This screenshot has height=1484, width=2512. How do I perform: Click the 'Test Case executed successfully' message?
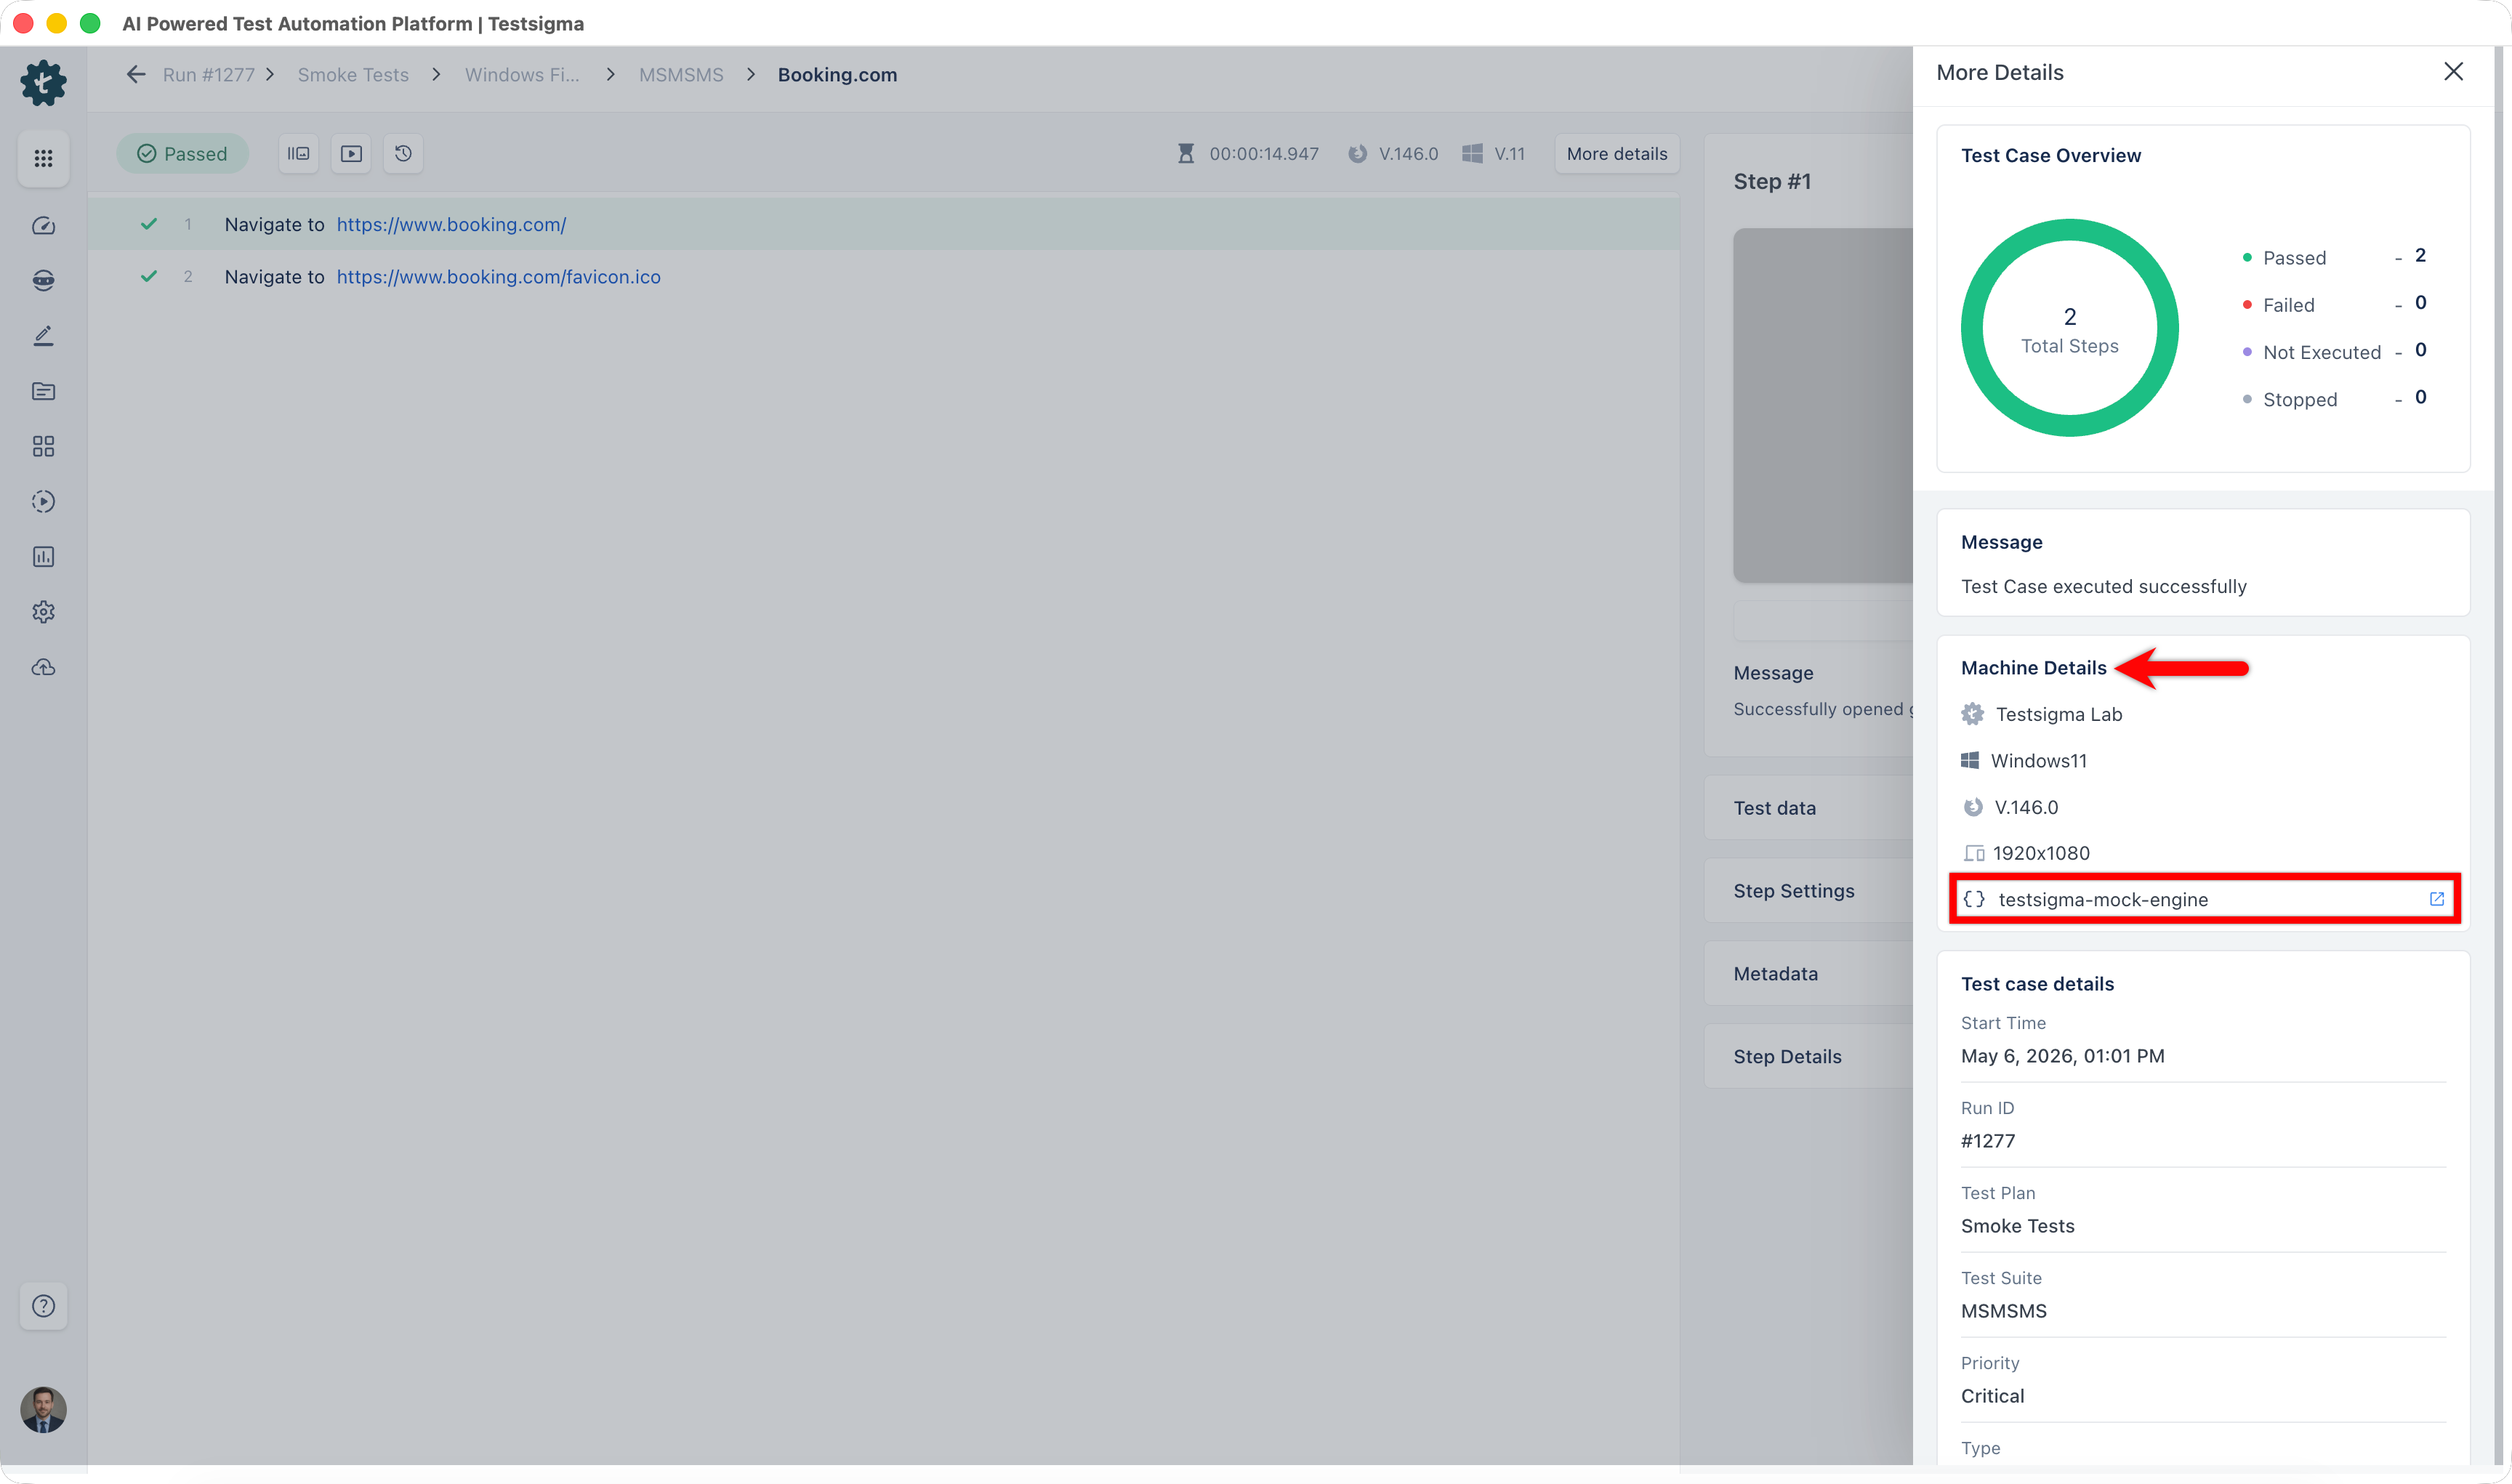[2103, 586]
